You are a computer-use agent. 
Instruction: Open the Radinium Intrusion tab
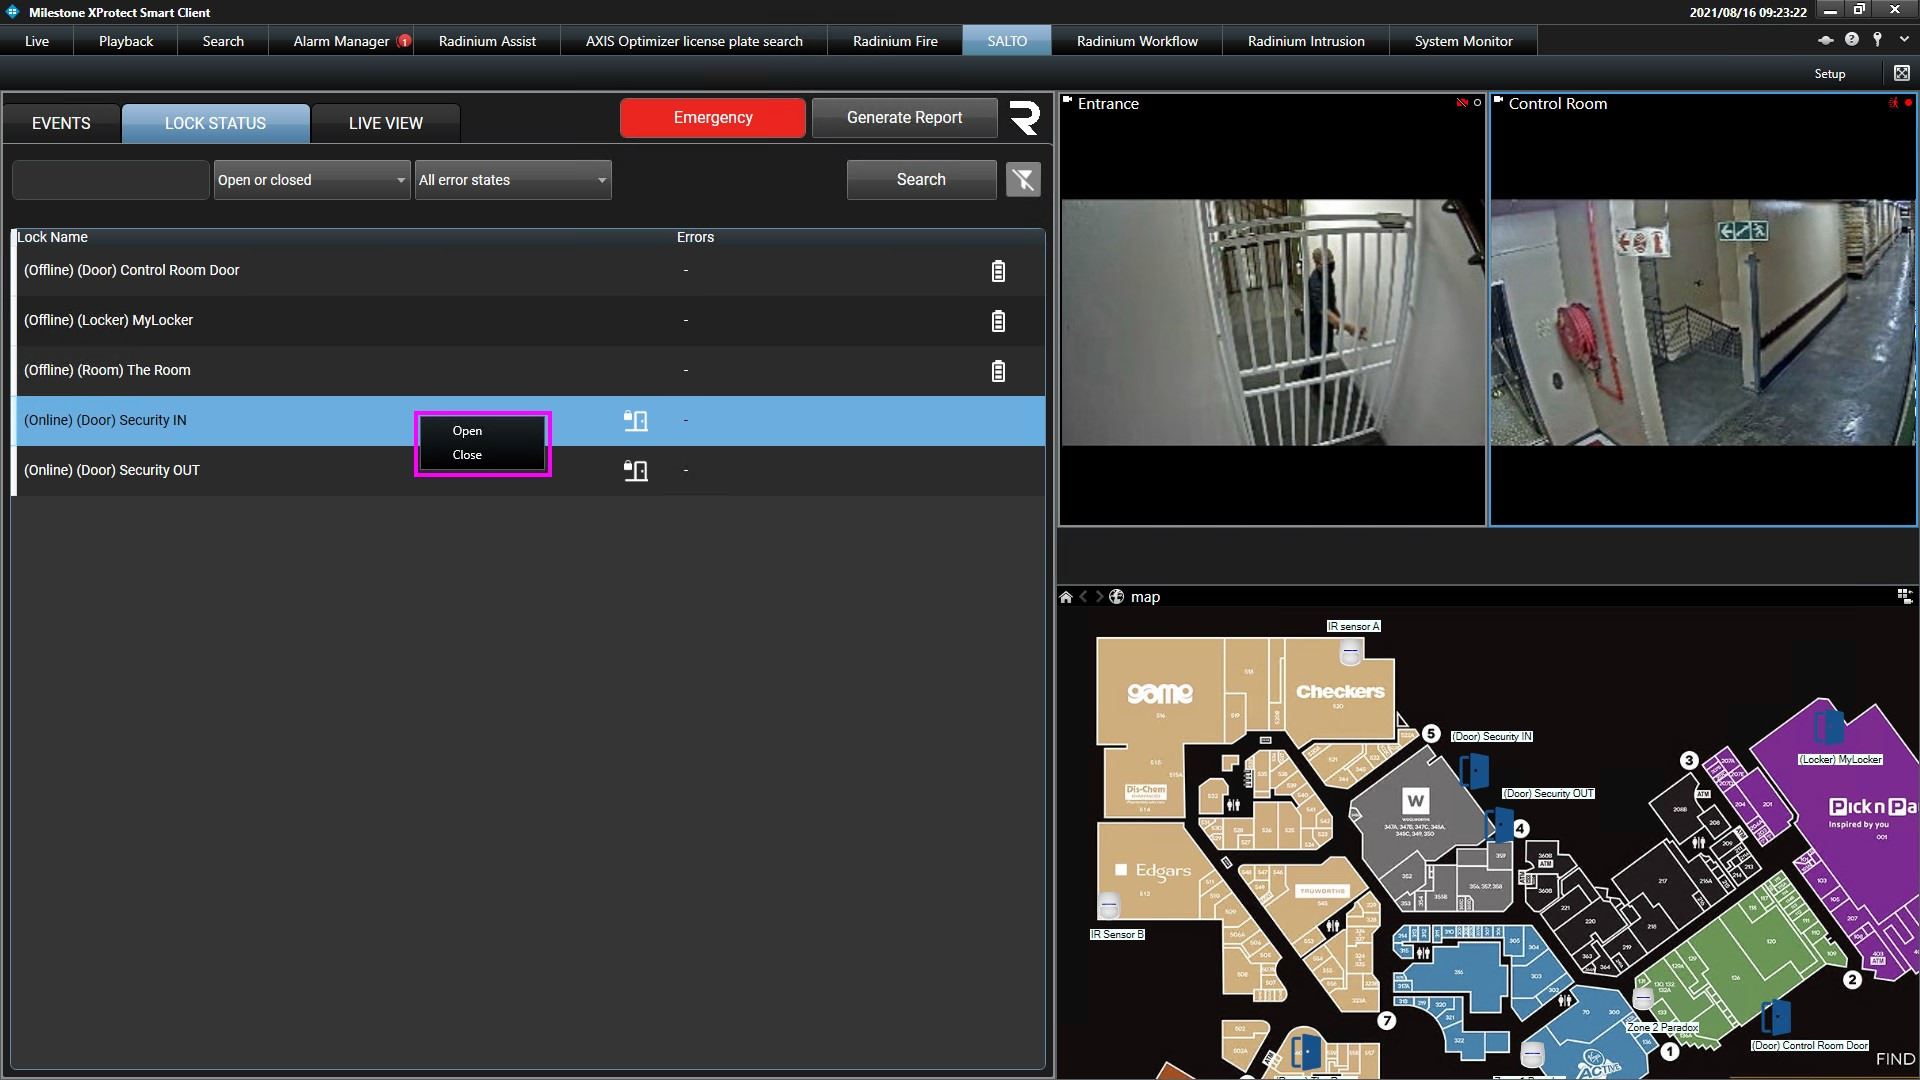click(x=1306, y=41)
